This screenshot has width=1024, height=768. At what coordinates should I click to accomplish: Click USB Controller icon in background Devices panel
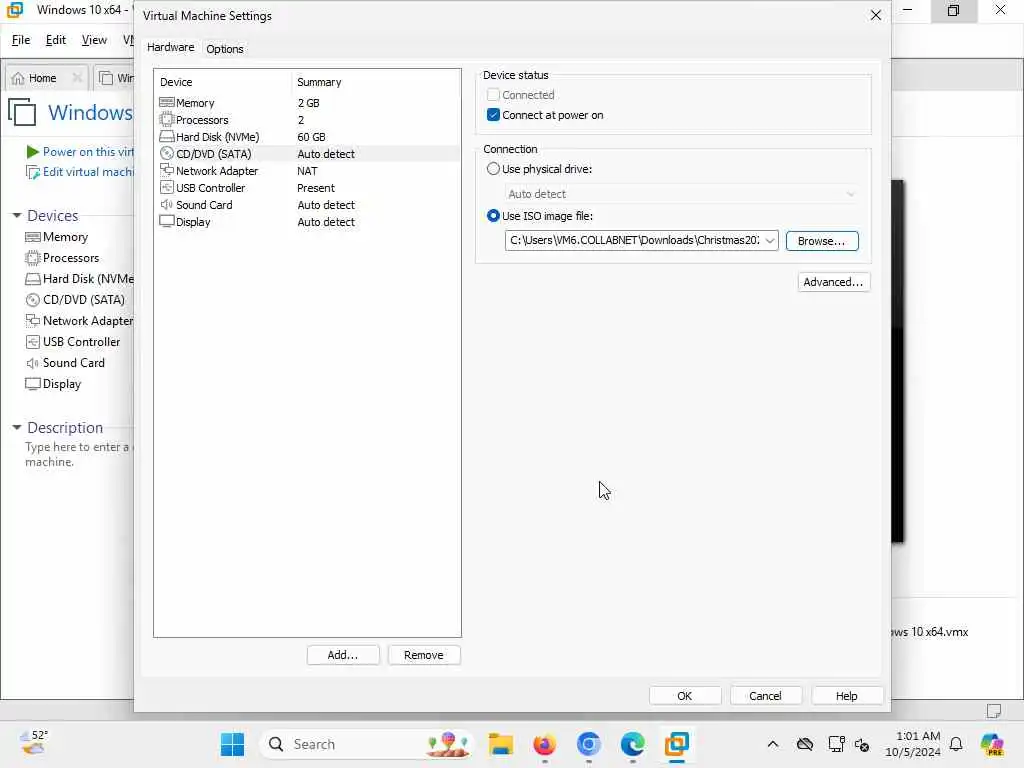click(33, 342)
